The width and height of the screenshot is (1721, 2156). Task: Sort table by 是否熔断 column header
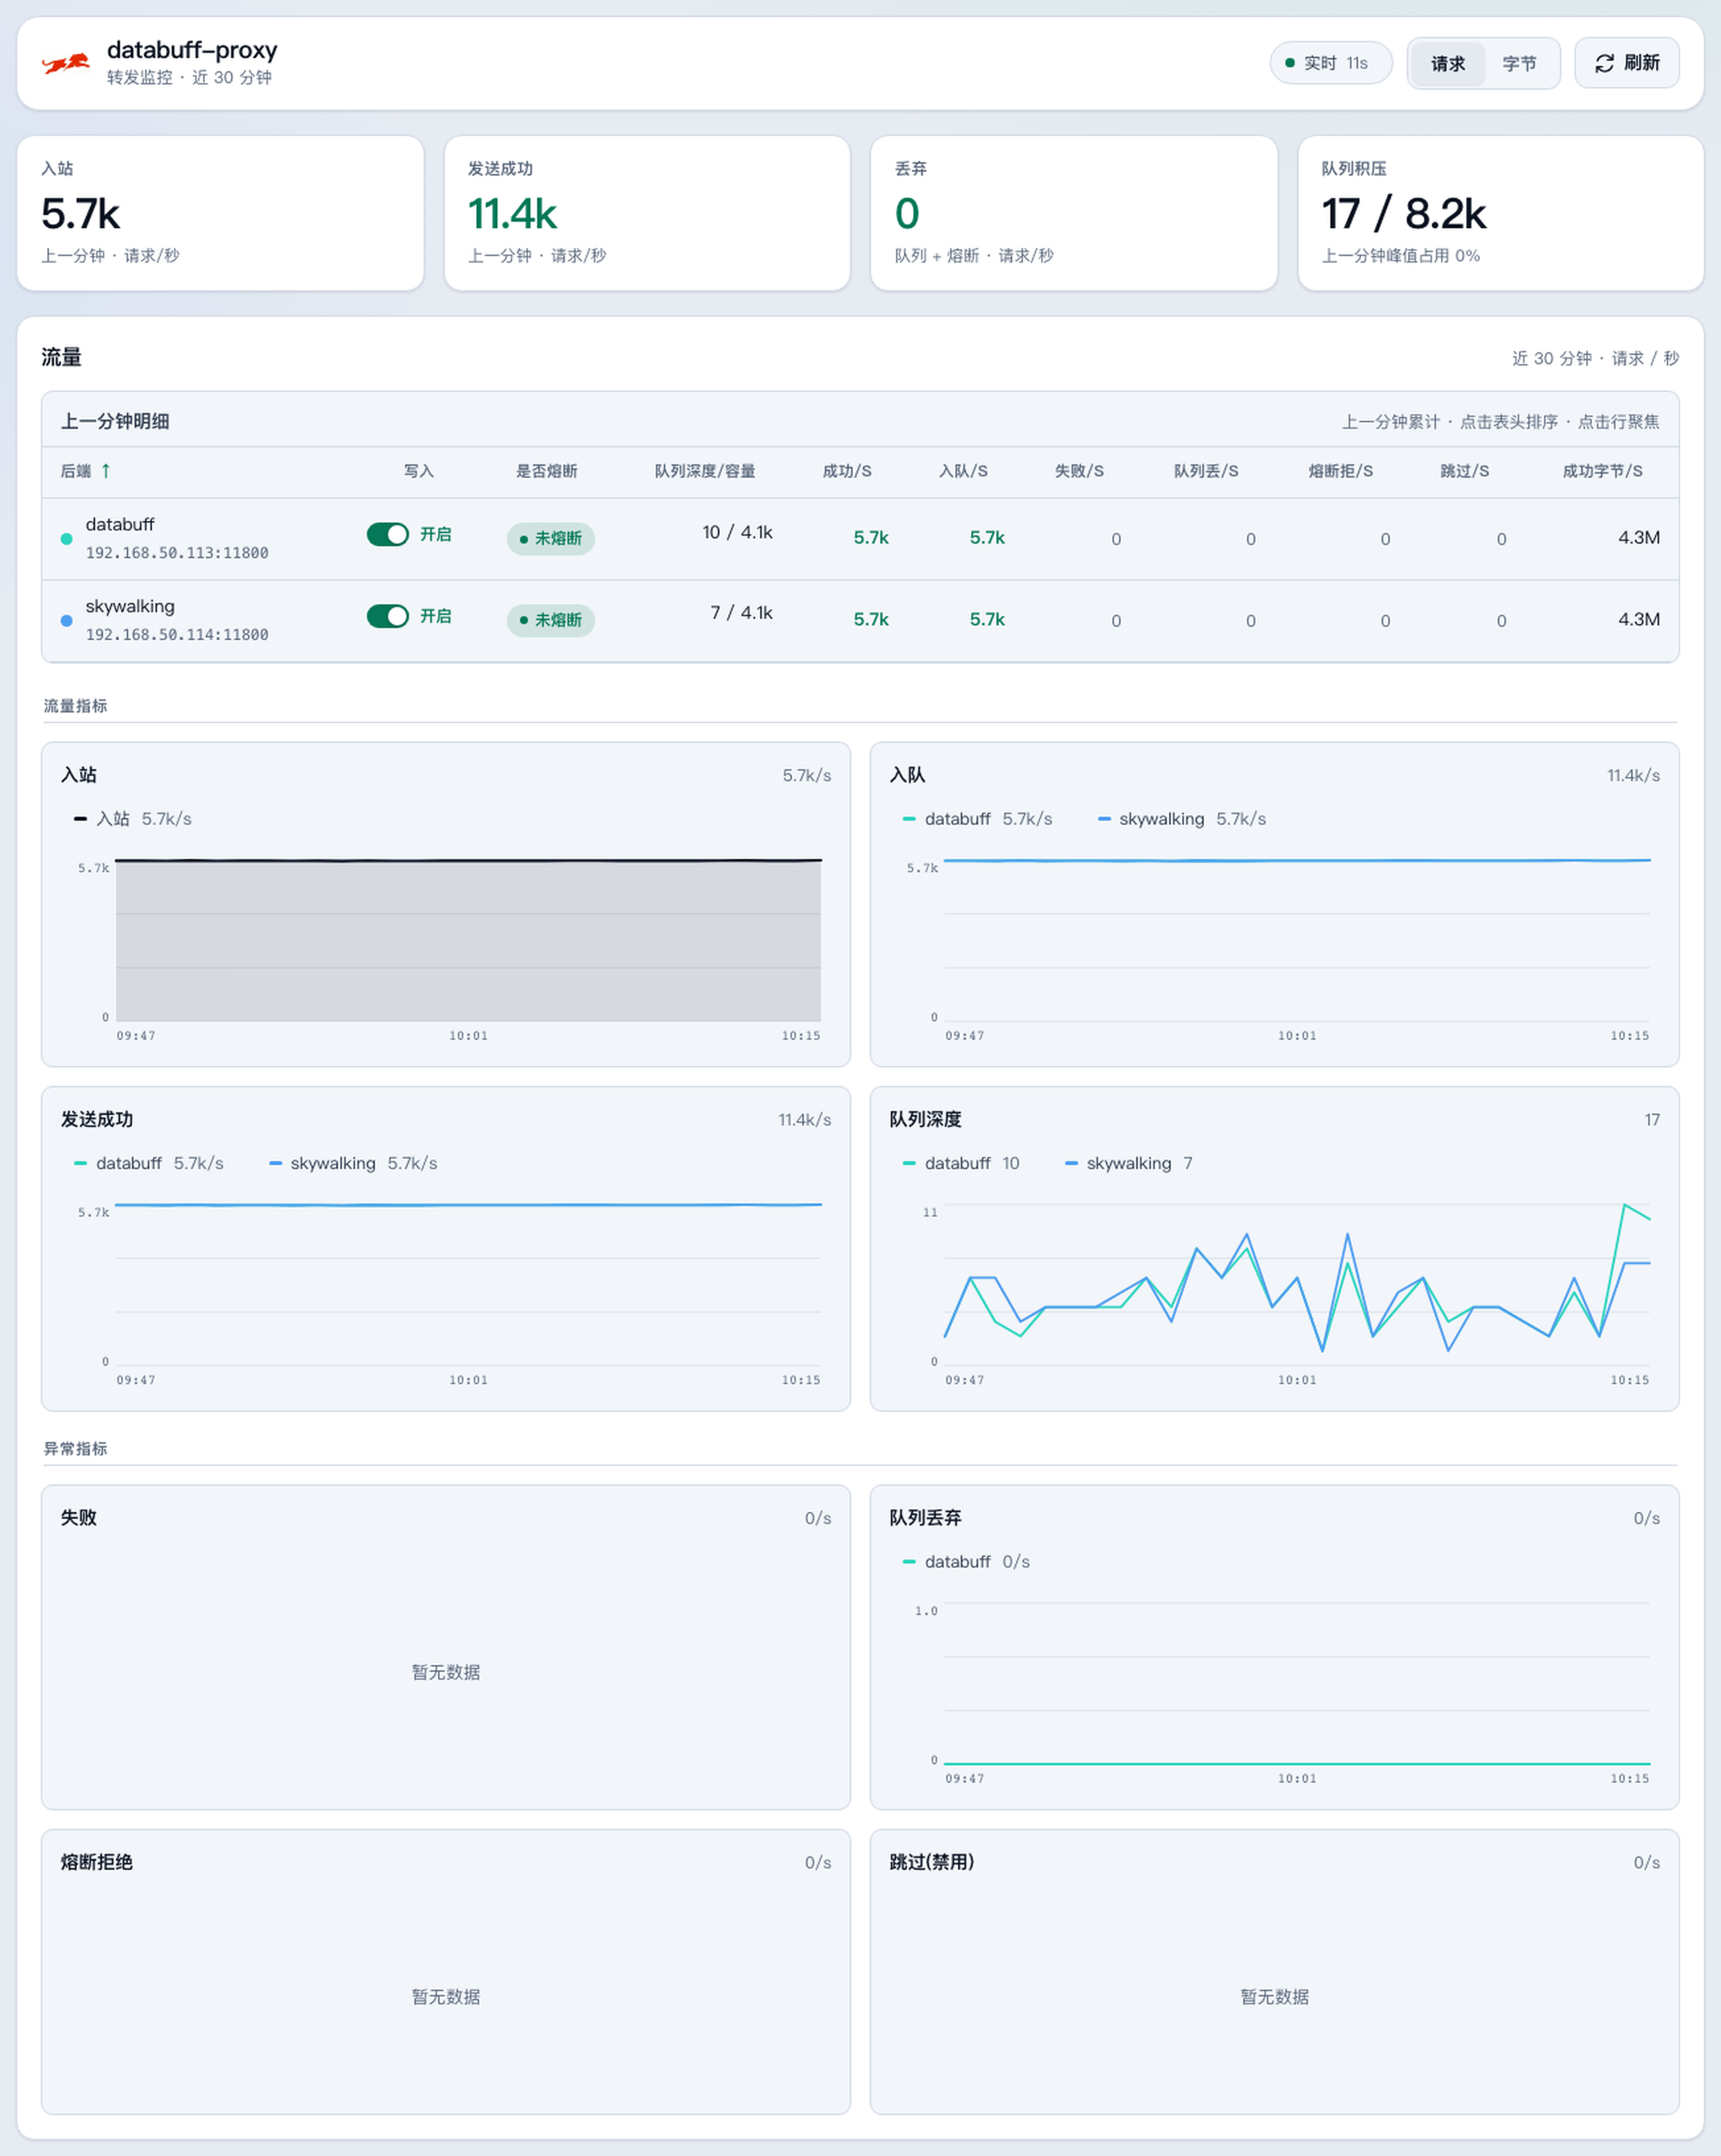tap(546, 471)
